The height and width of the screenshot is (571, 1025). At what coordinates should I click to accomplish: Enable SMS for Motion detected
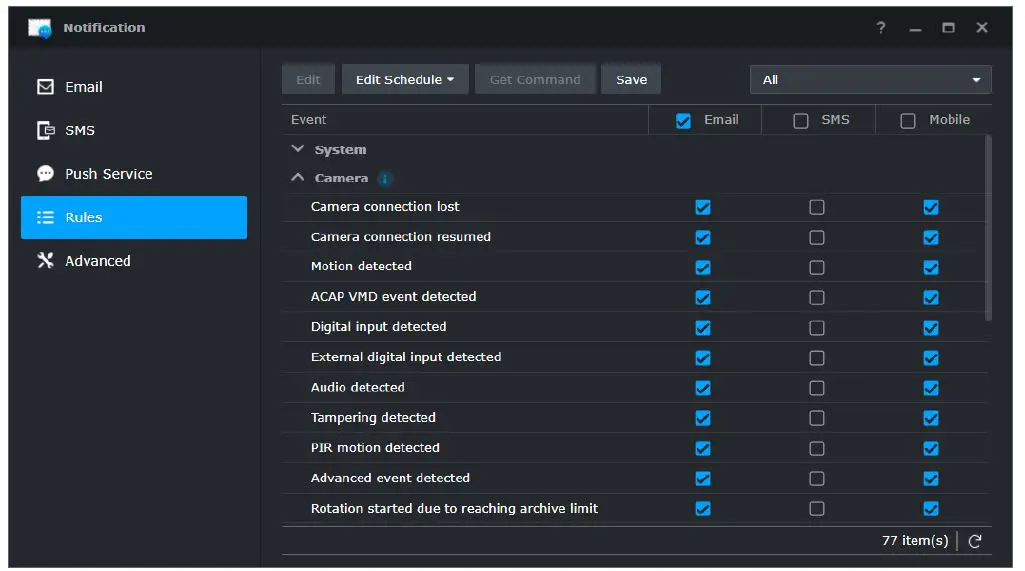816,268
